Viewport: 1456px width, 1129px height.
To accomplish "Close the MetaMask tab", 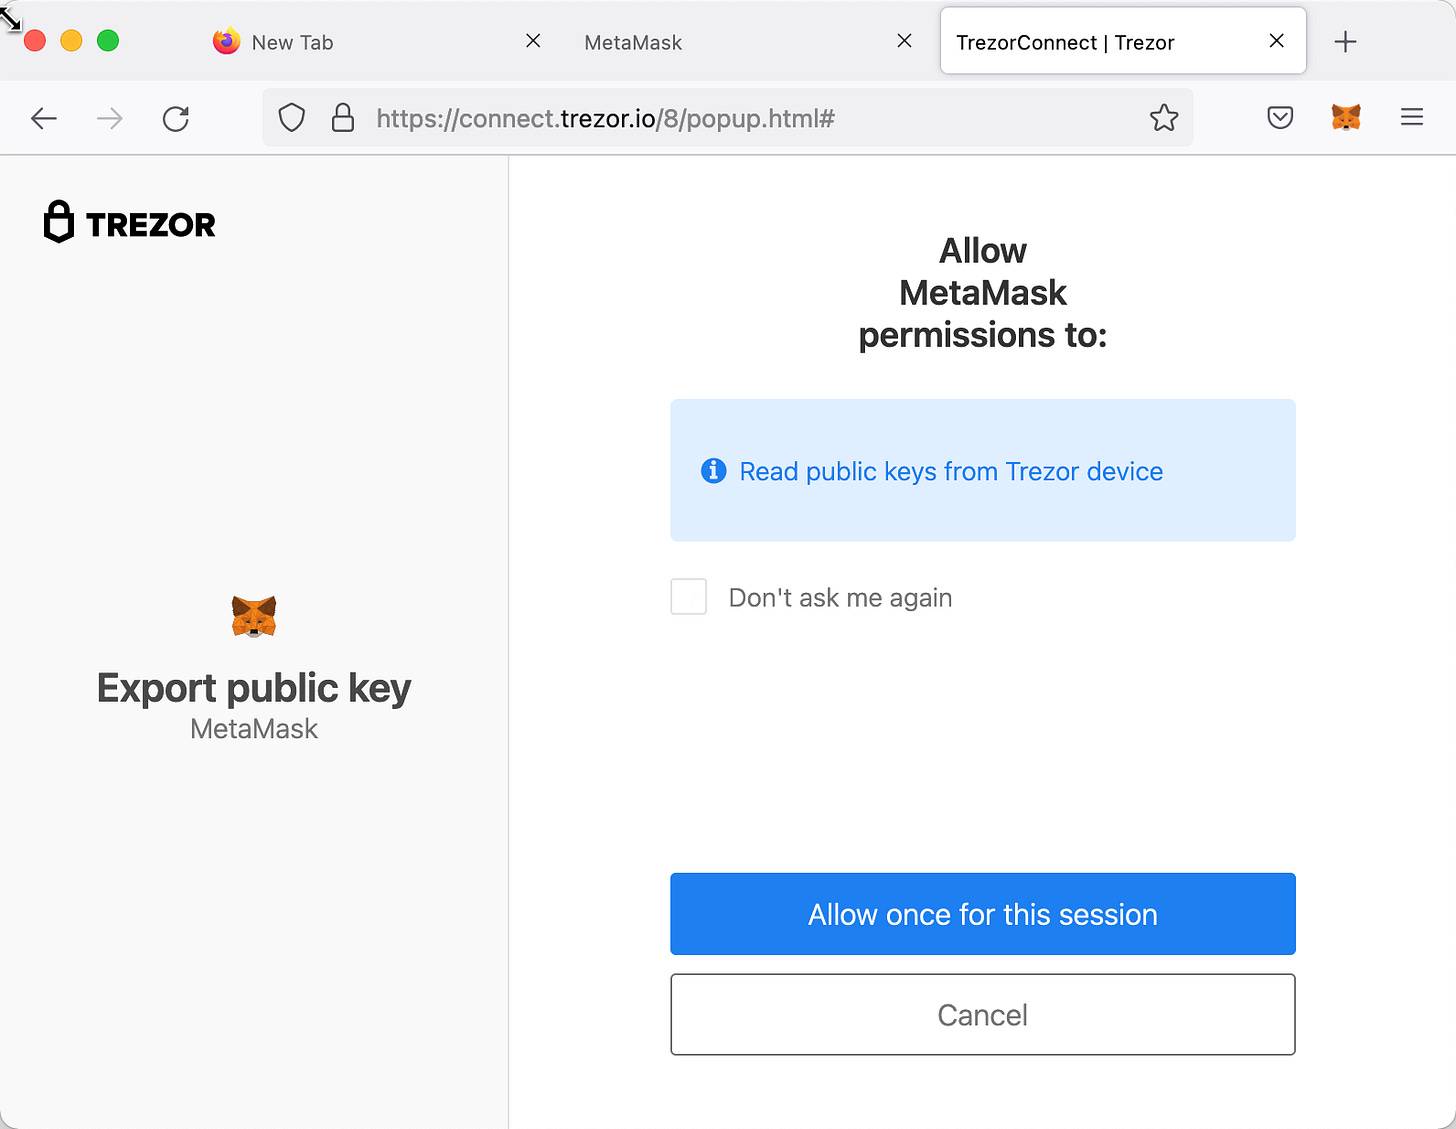I will pyautogui.click(x=904, y=41).
